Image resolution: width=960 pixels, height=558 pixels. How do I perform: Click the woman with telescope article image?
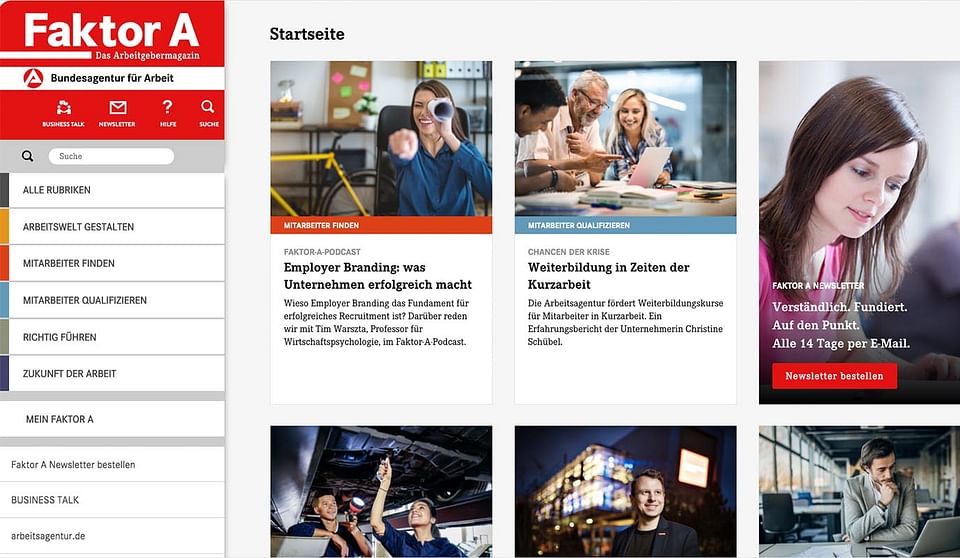pos(381,138)
